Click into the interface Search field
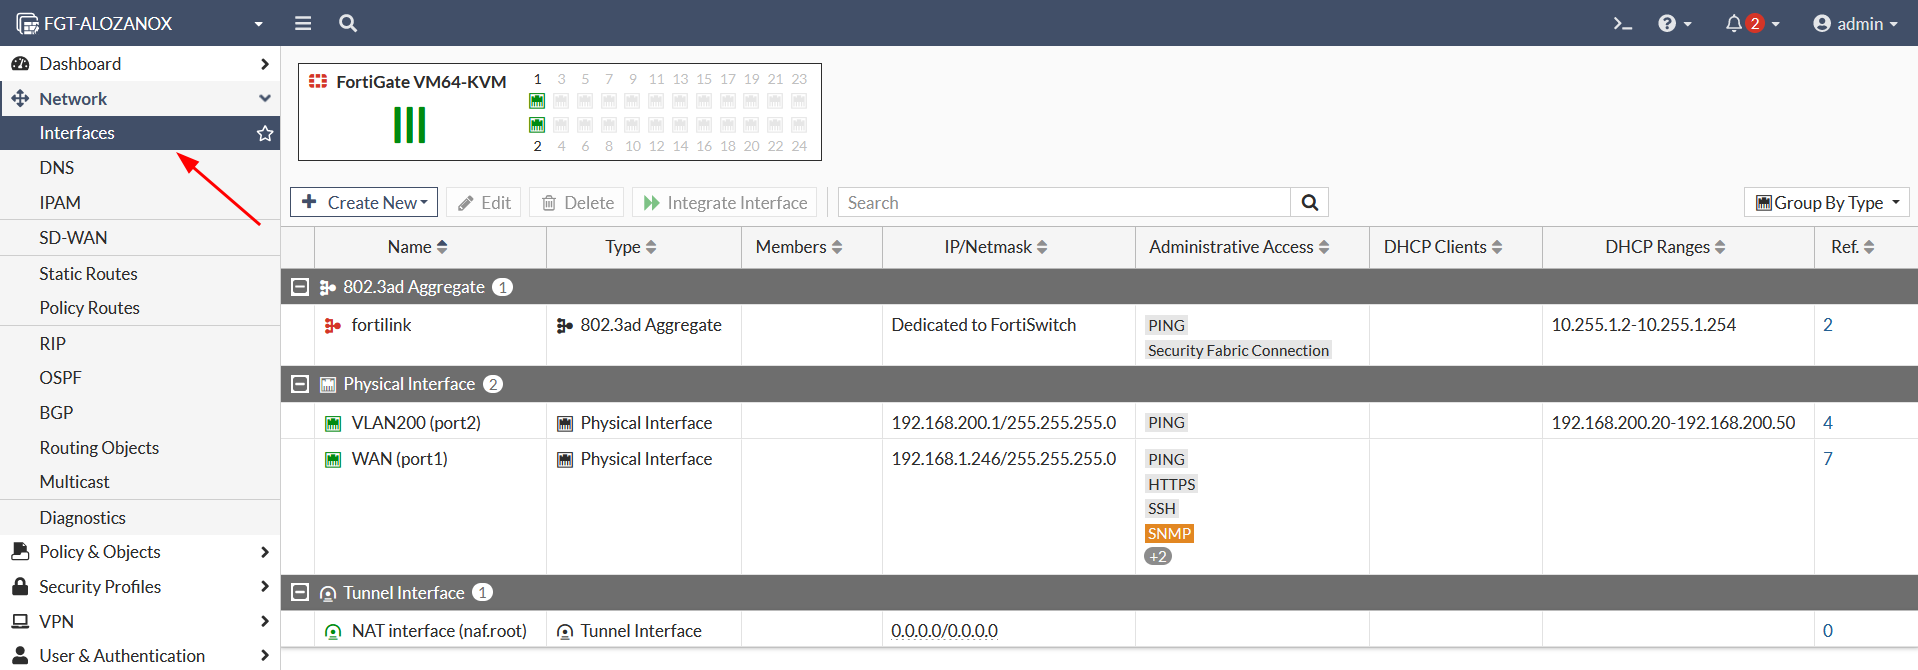Screen dimensions: 1918x670 tap(1064, 203)
